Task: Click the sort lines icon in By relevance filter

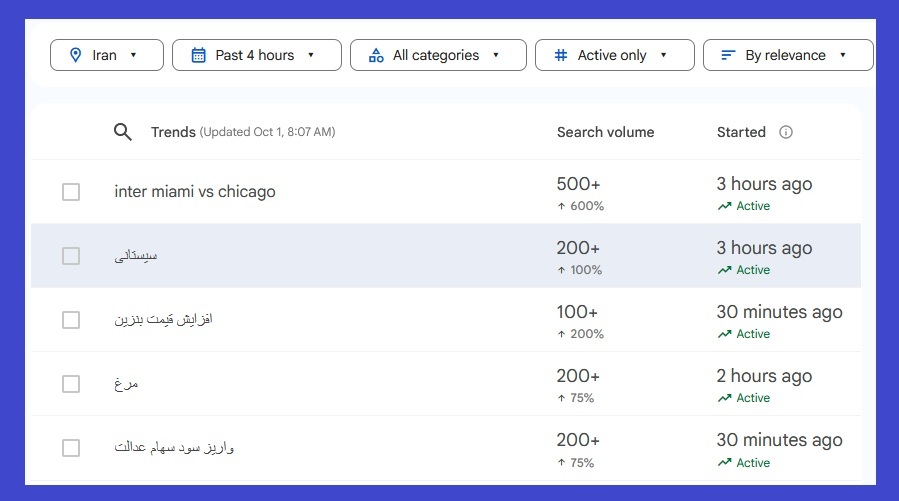Action: (728, 55)
